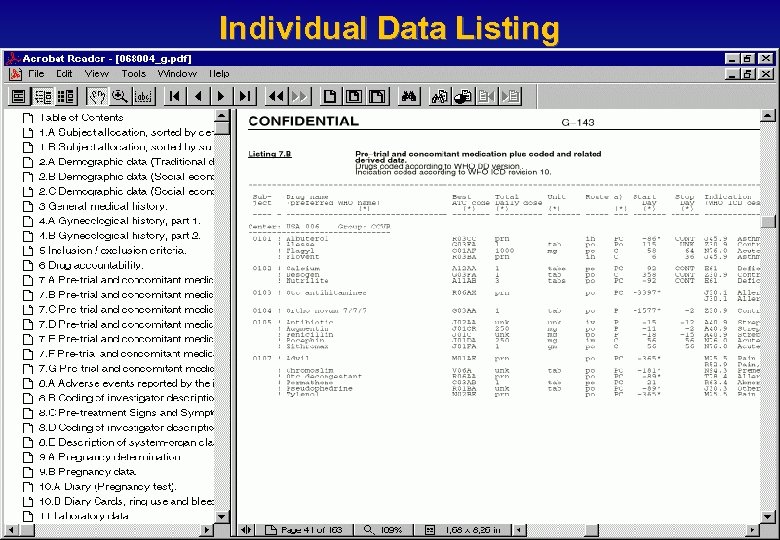The width and height of the screenshot is (780, 540).
Task: Open the 'Table of Contents' bookmark
Action: (81, 118)
